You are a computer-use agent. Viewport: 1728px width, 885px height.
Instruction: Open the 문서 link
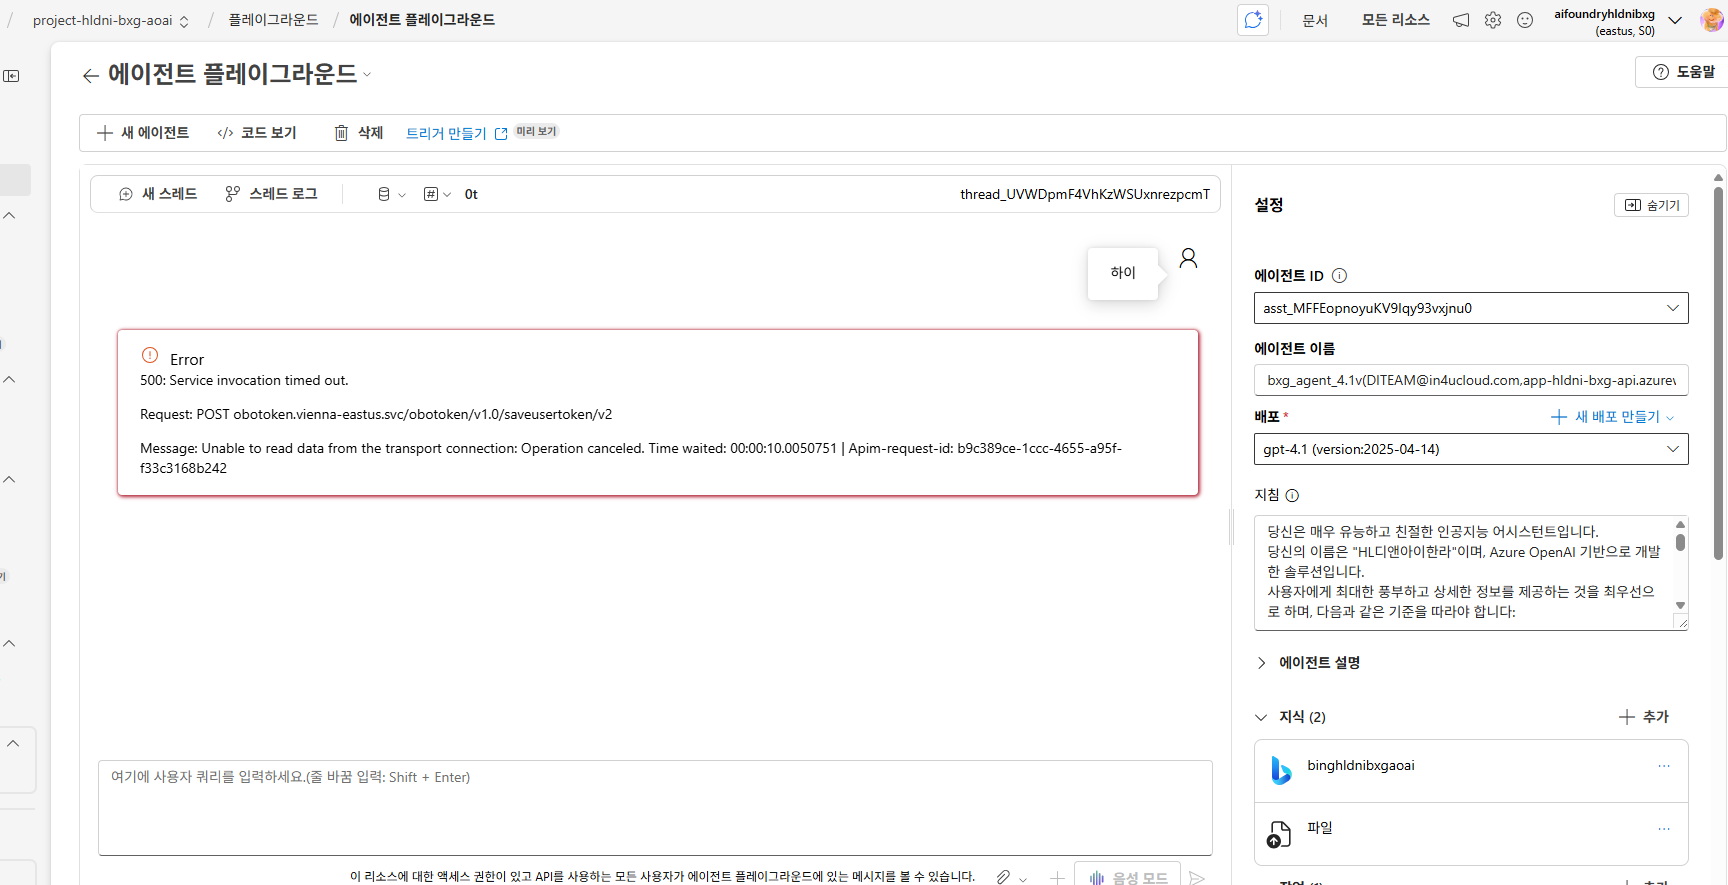pyautogui.click(x=1315, y=20)
